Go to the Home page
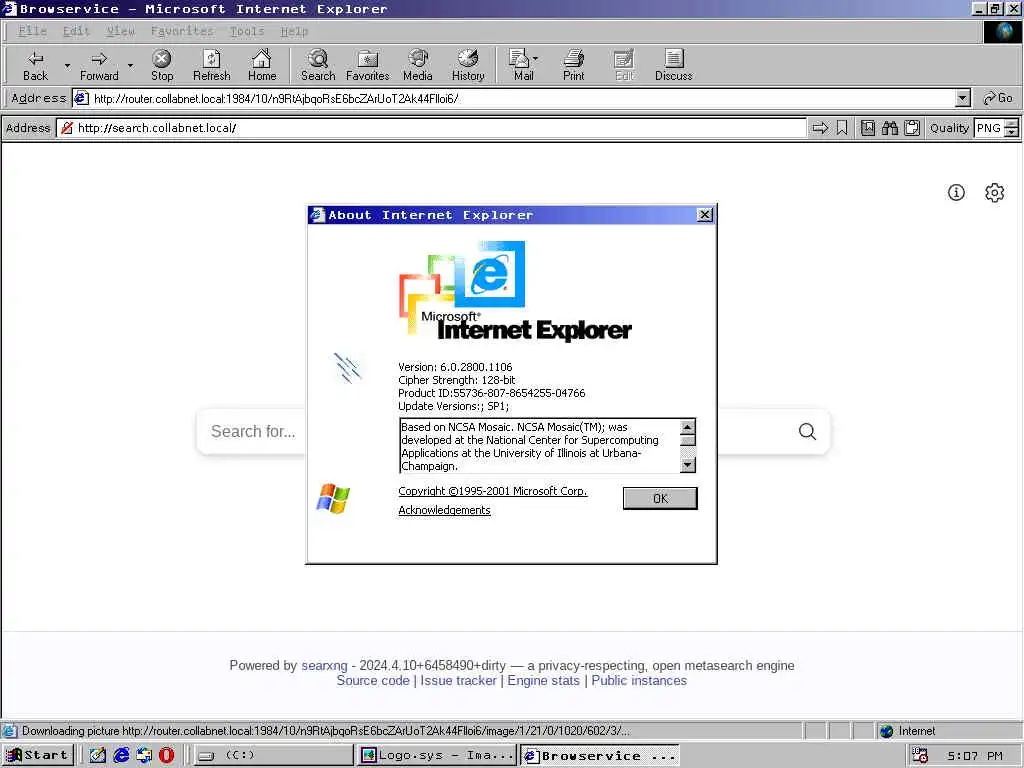1024x768 pixels. tap(262, 65)
